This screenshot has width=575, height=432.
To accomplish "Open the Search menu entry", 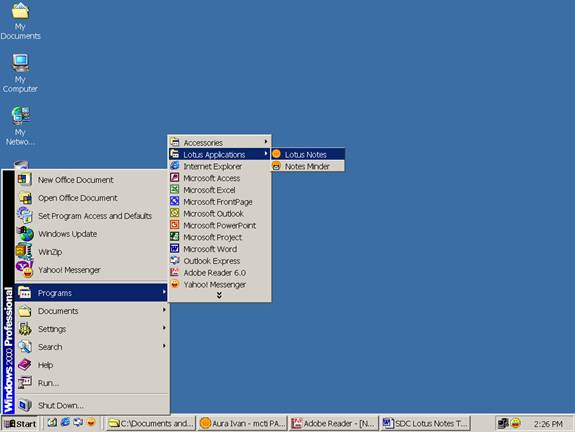I will (91, 347).
